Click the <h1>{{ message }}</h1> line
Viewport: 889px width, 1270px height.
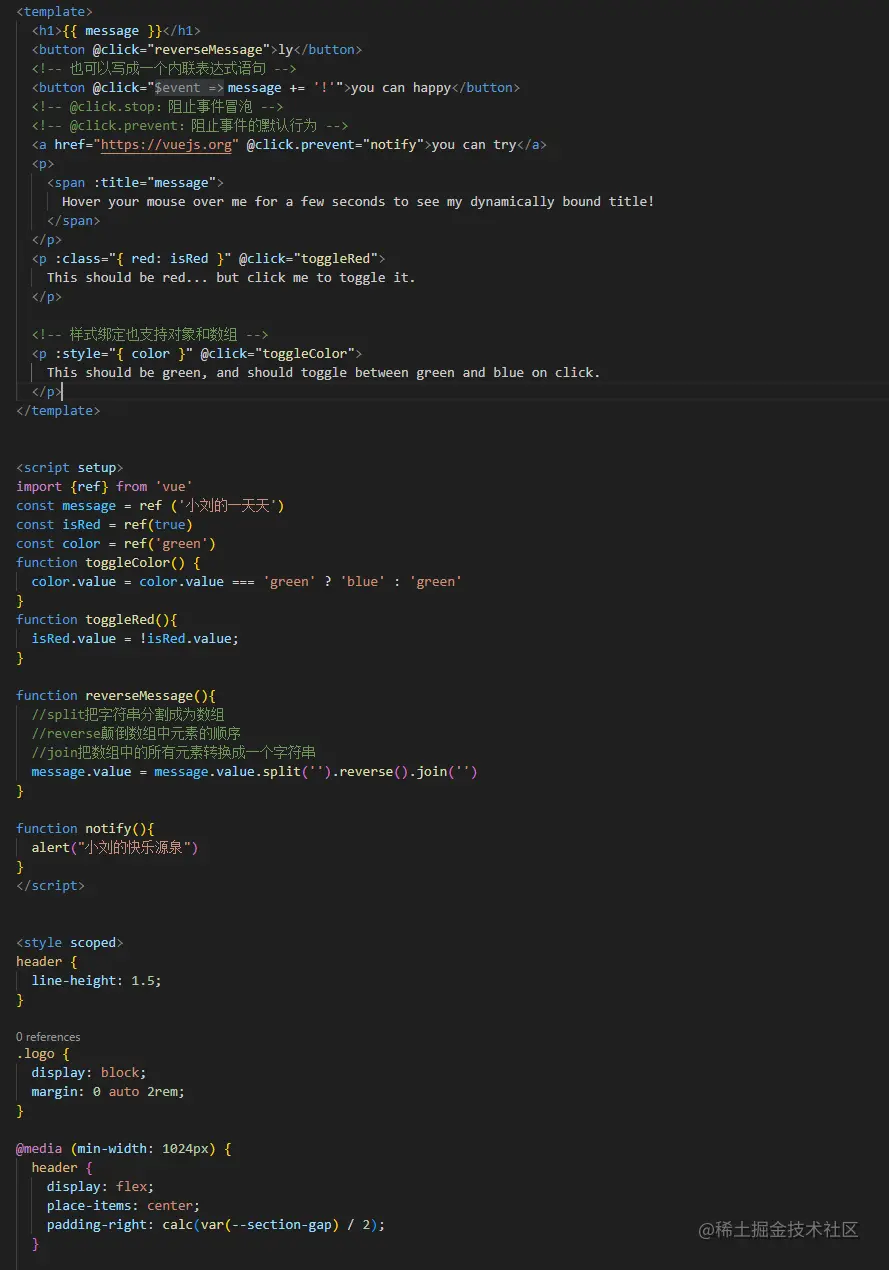click(x=116, y=30)
